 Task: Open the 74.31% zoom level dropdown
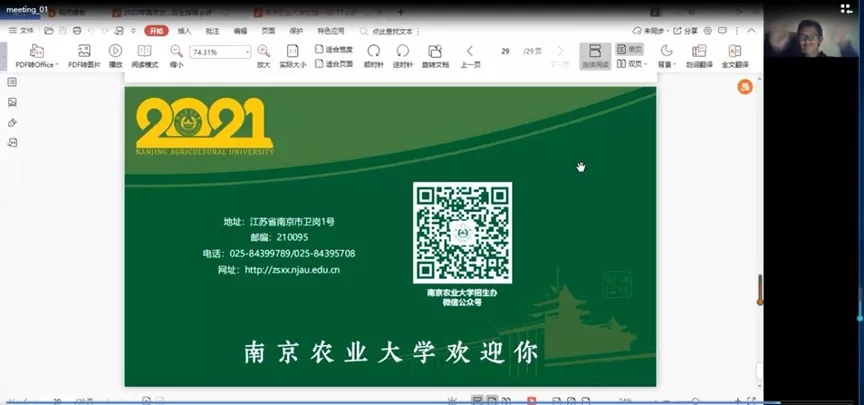pyautogui.click(x=245, y=52)
